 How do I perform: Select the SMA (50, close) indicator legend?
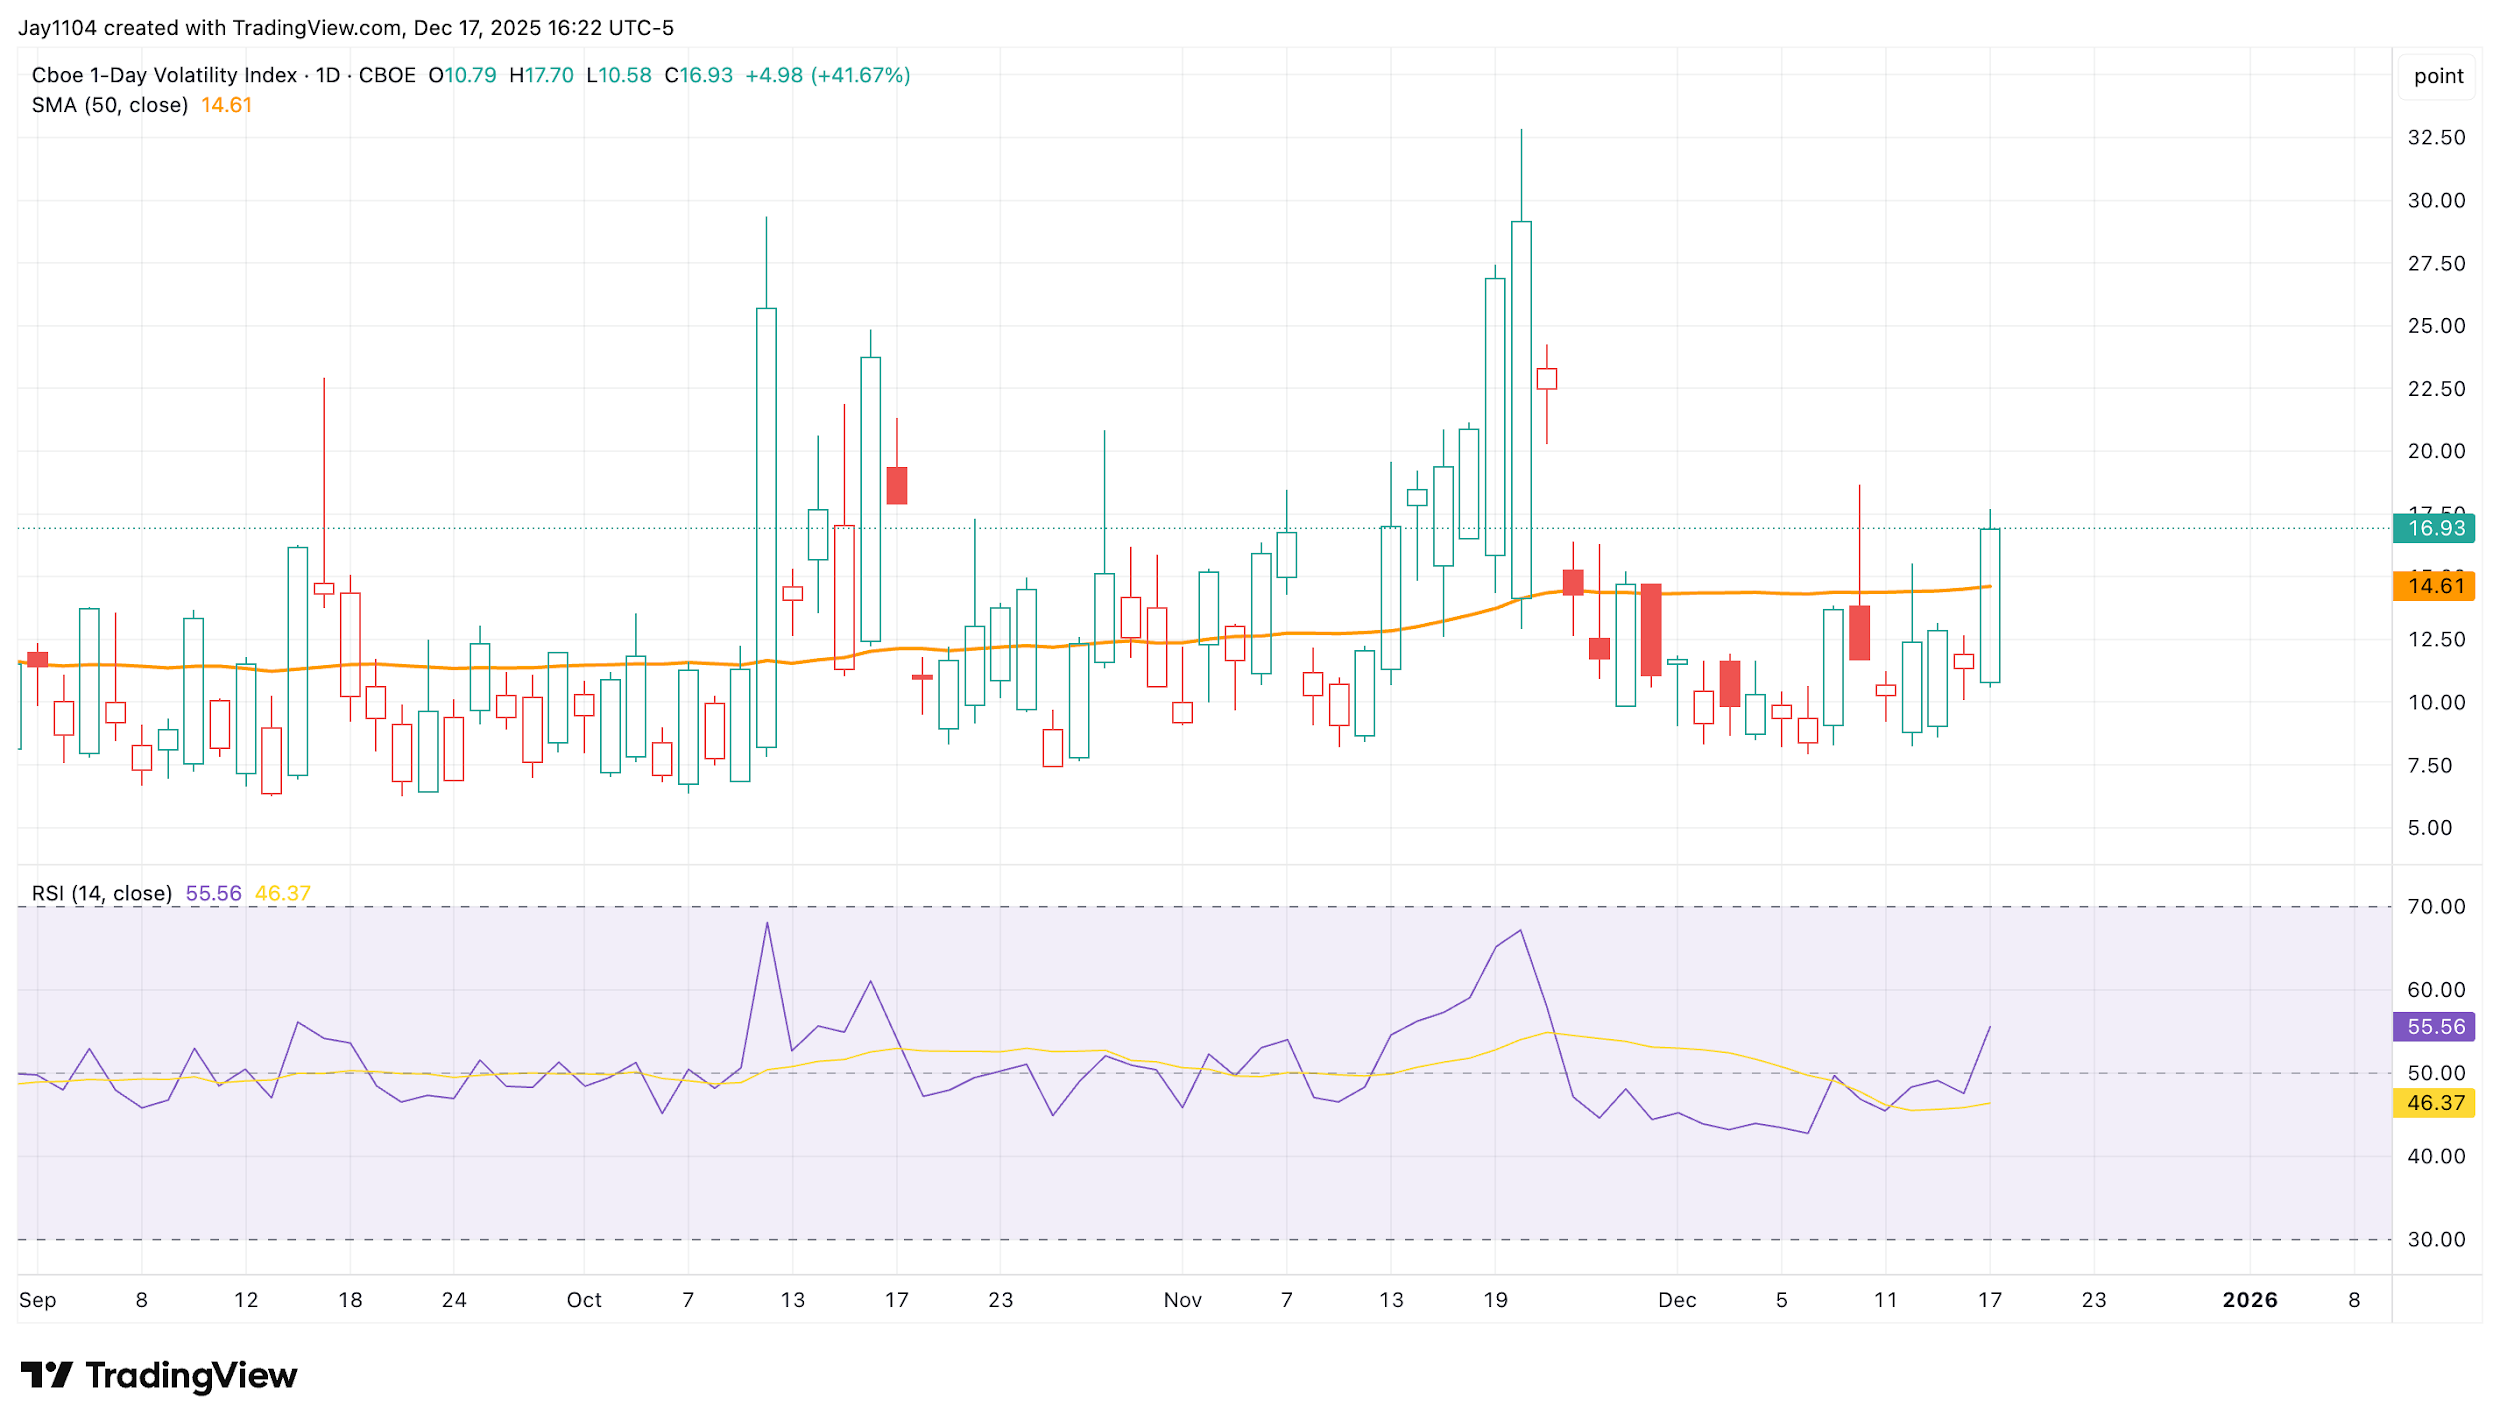[110, 105]
